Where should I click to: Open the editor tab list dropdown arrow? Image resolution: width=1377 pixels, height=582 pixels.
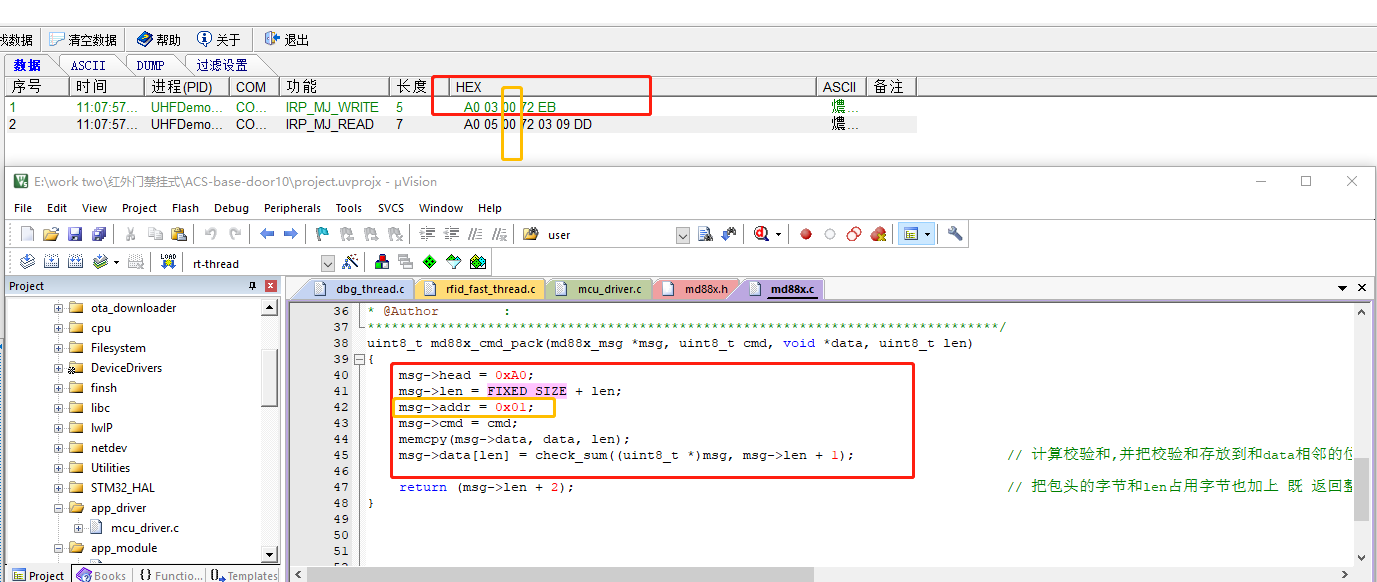click(x=1342, y=288)
